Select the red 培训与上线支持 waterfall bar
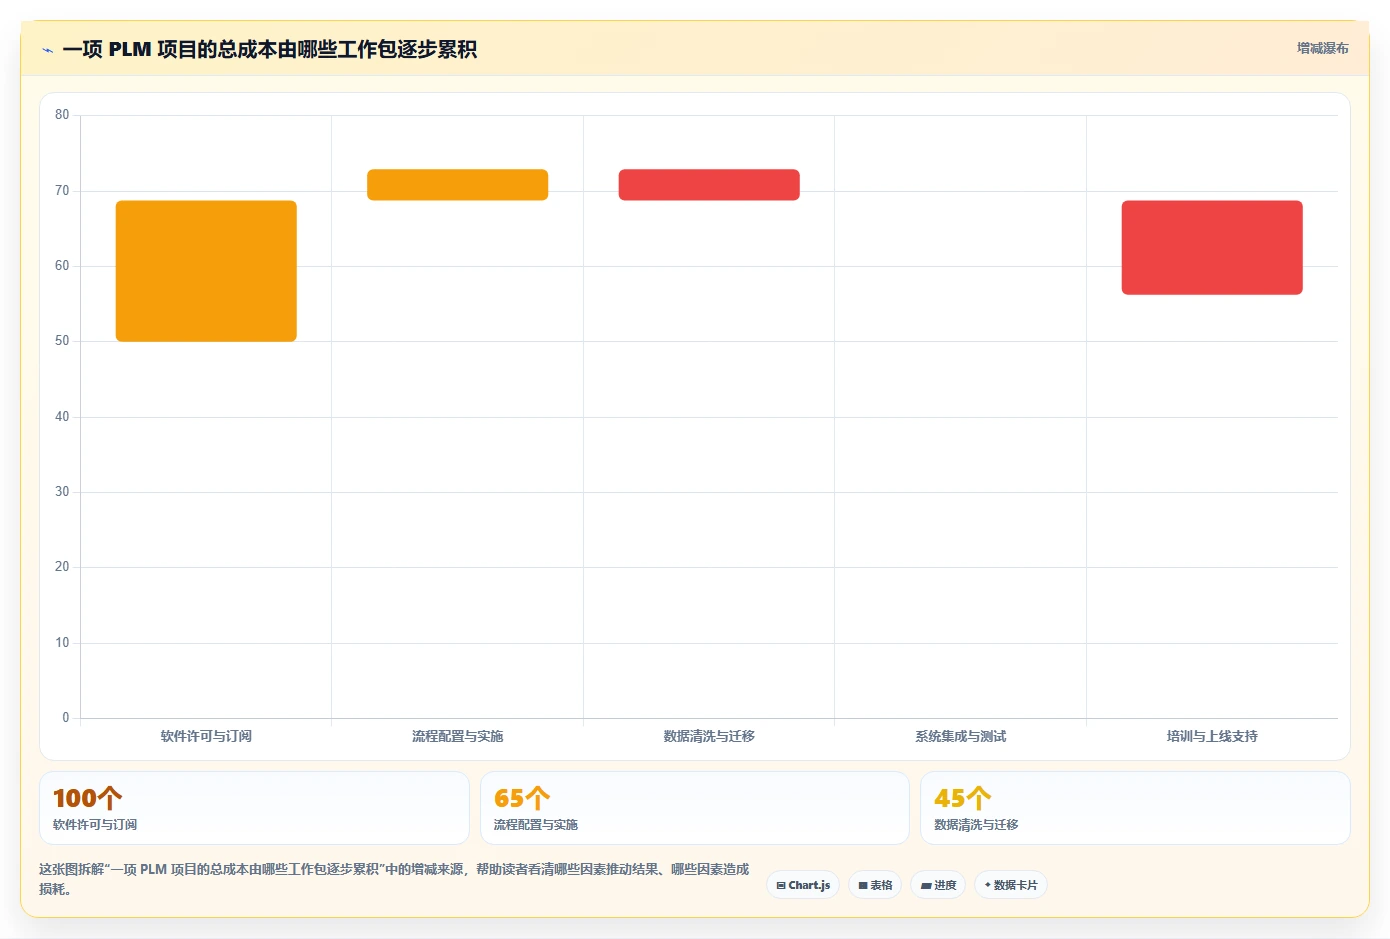The width and height of the screenshot is (1390, 939). click(1212, 248)
